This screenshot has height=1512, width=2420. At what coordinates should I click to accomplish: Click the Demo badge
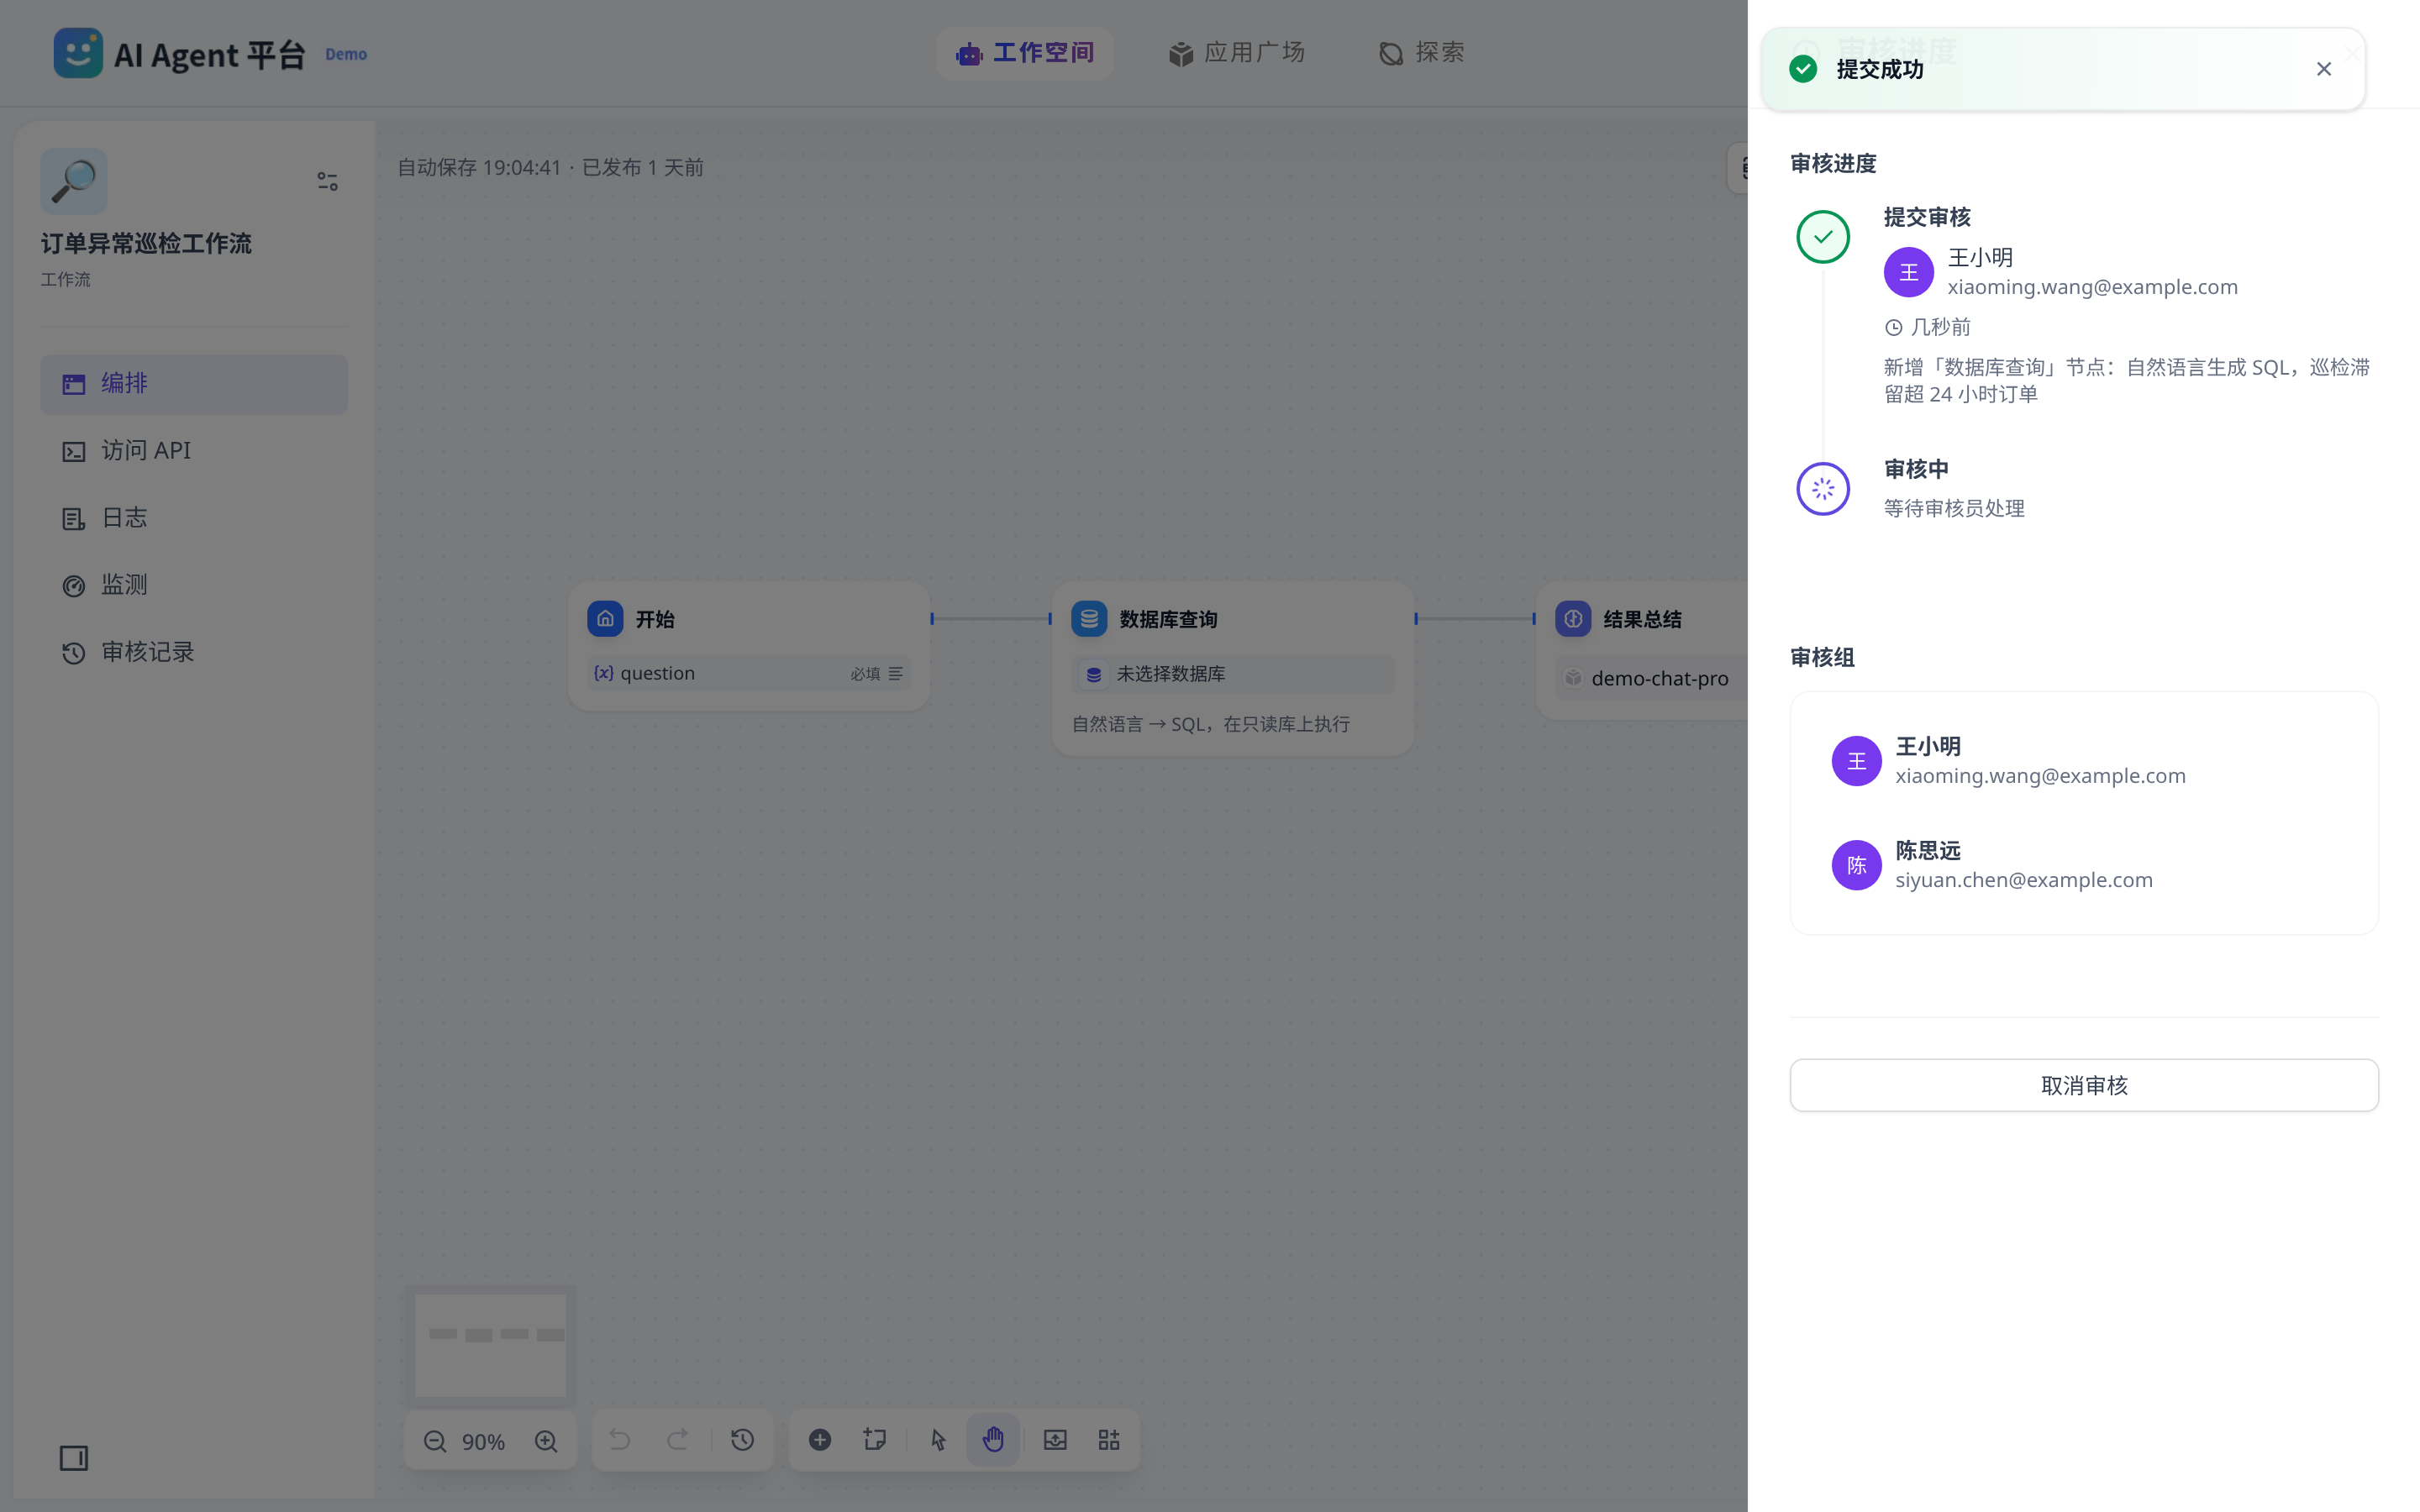point(346,54)
